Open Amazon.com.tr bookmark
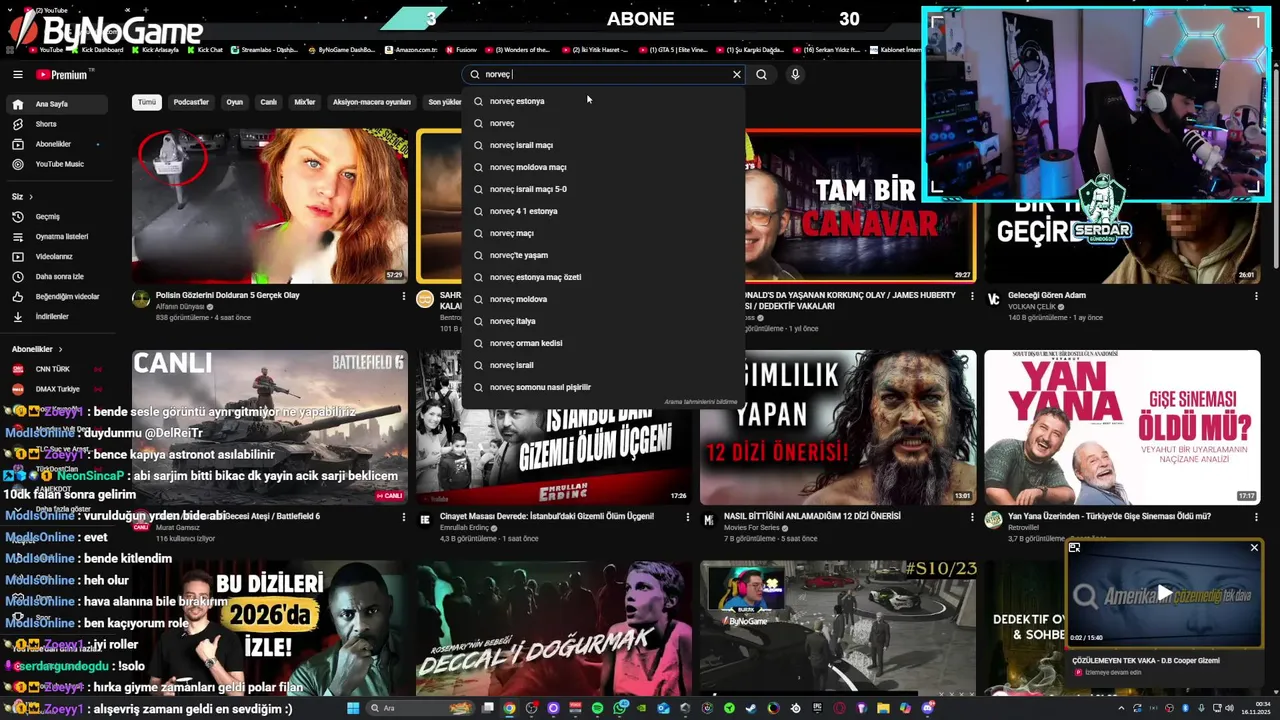Image resolution: width=1280 pixels, height=720 pixels. pyautogui.click(x=412, y=49)
